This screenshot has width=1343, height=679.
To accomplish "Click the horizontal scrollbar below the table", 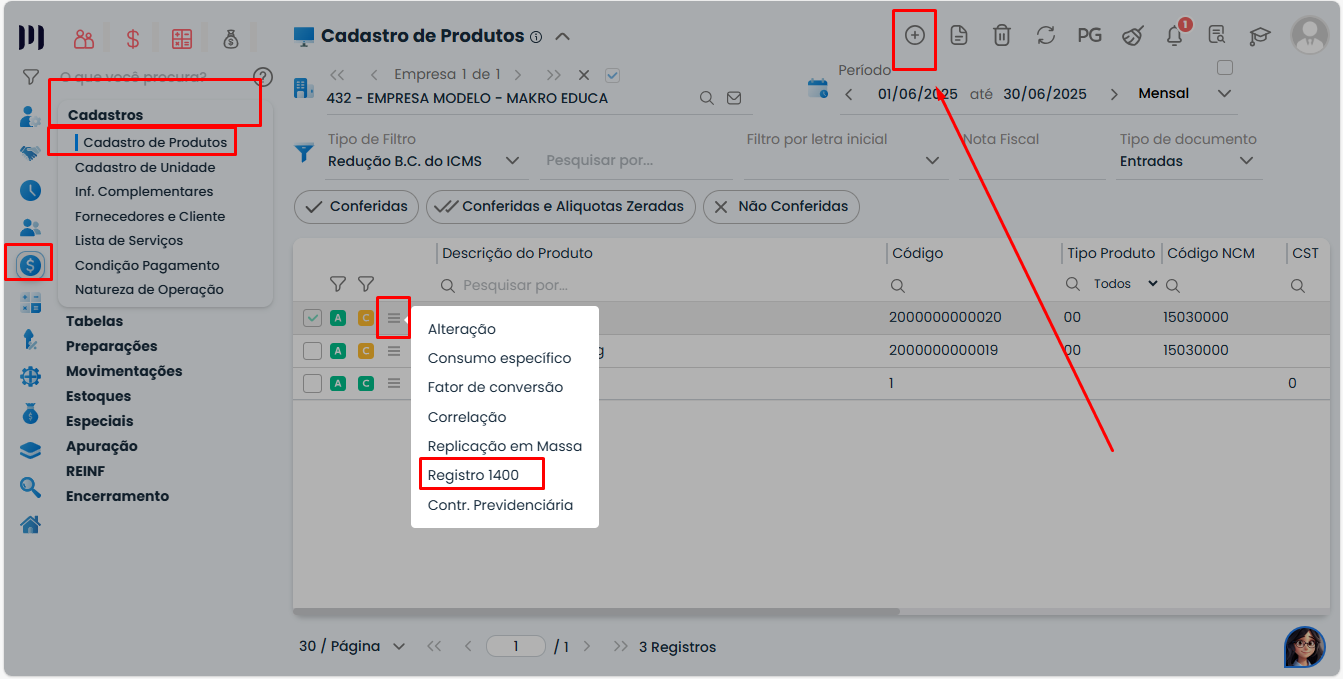I will (596, 611).
